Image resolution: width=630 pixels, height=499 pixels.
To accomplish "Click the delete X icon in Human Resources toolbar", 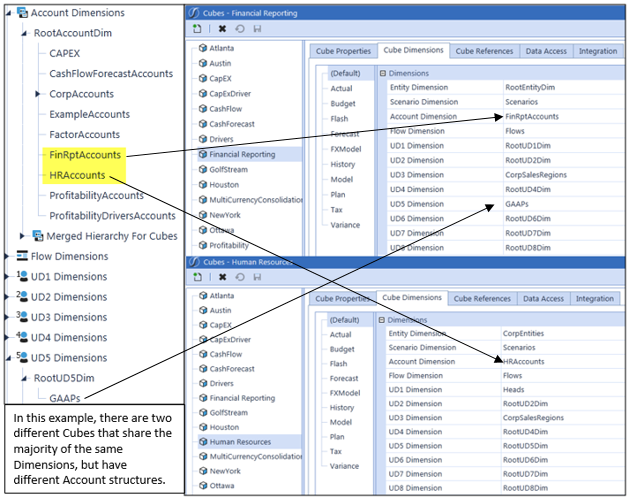I will 223,277.
